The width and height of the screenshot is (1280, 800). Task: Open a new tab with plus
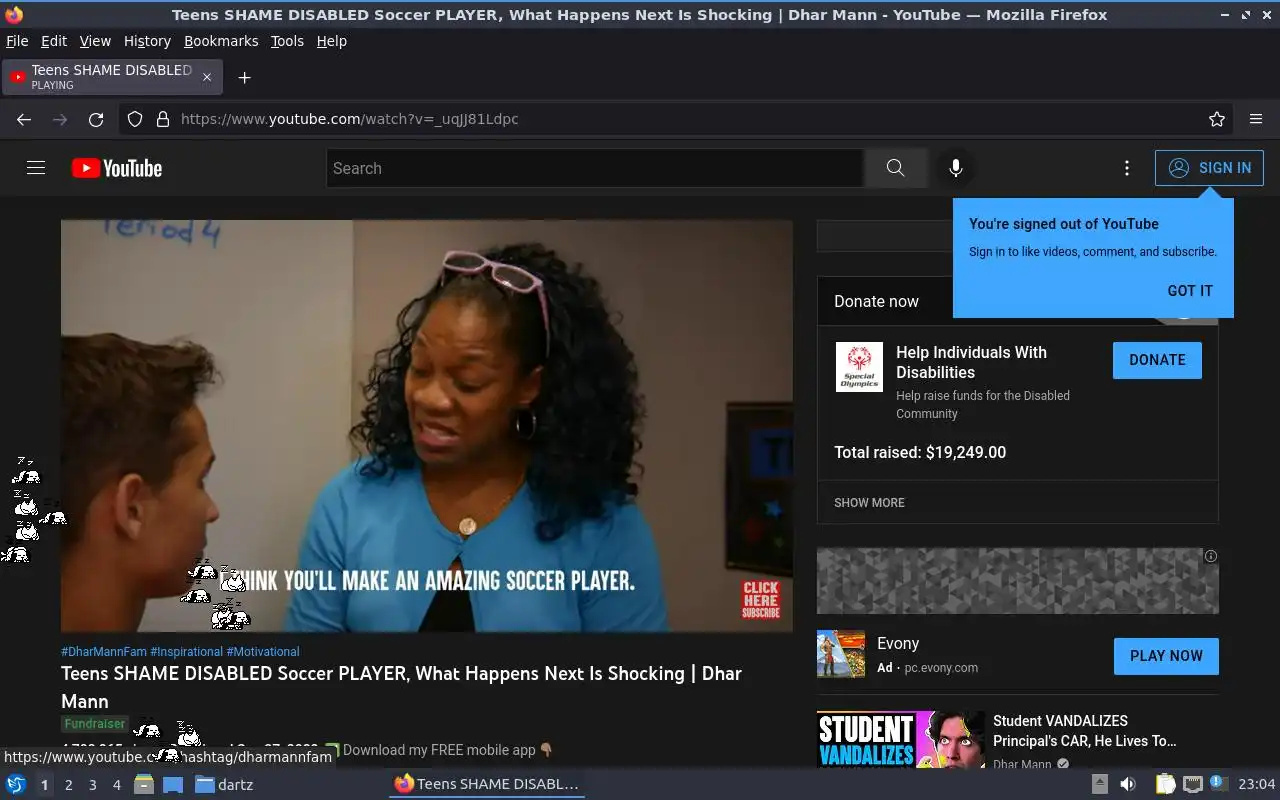244,77
